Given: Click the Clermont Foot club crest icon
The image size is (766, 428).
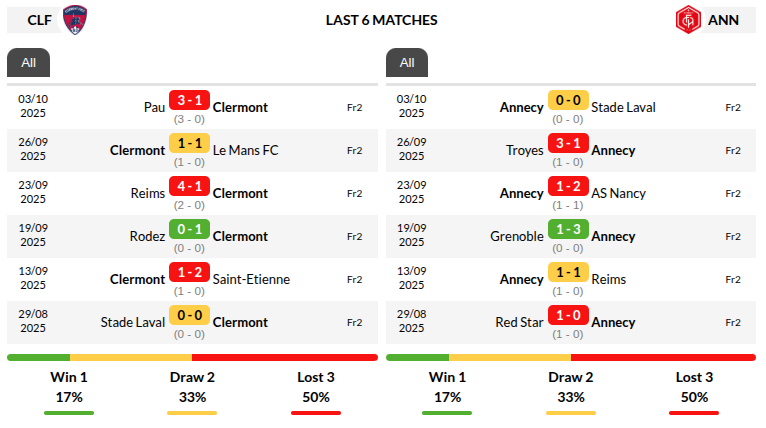Looking at the screenshot, I should [74, 20].
